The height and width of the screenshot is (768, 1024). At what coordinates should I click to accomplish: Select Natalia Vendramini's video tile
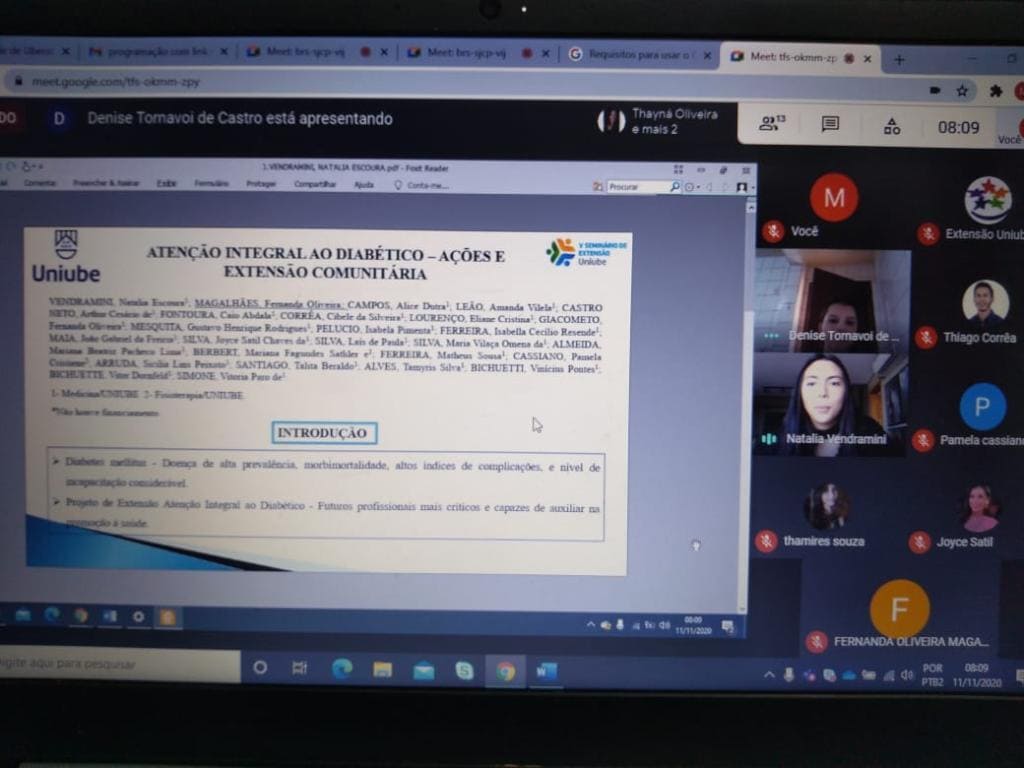[830, 404]
